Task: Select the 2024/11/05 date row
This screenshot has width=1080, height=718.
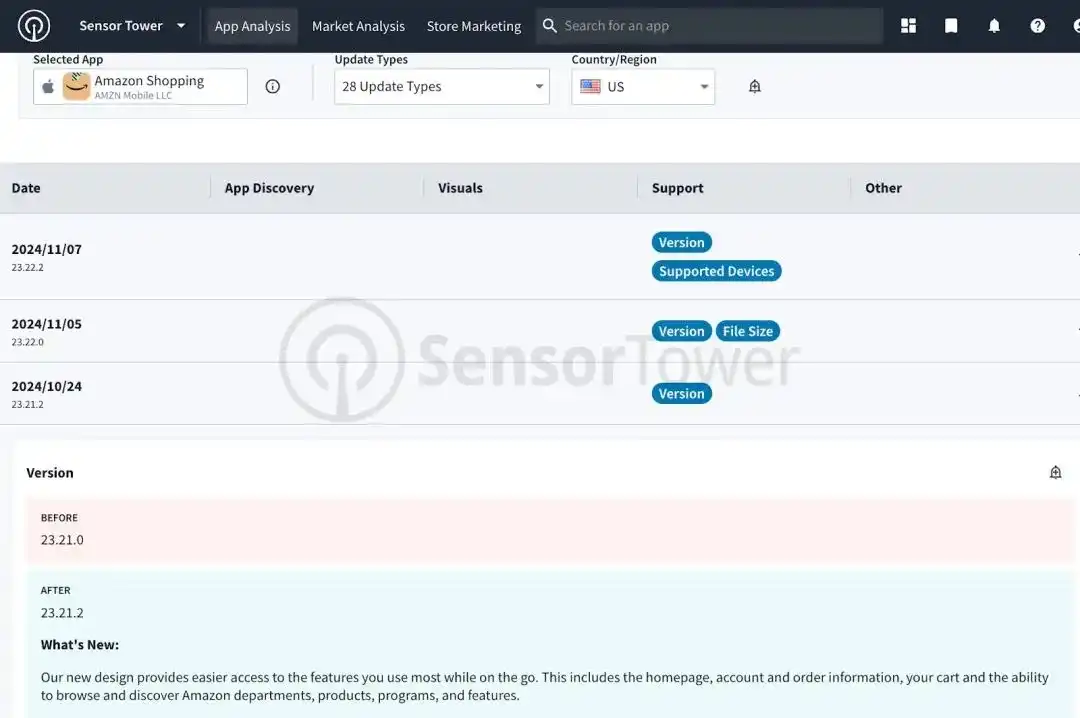Action: [x=540, y=331]
